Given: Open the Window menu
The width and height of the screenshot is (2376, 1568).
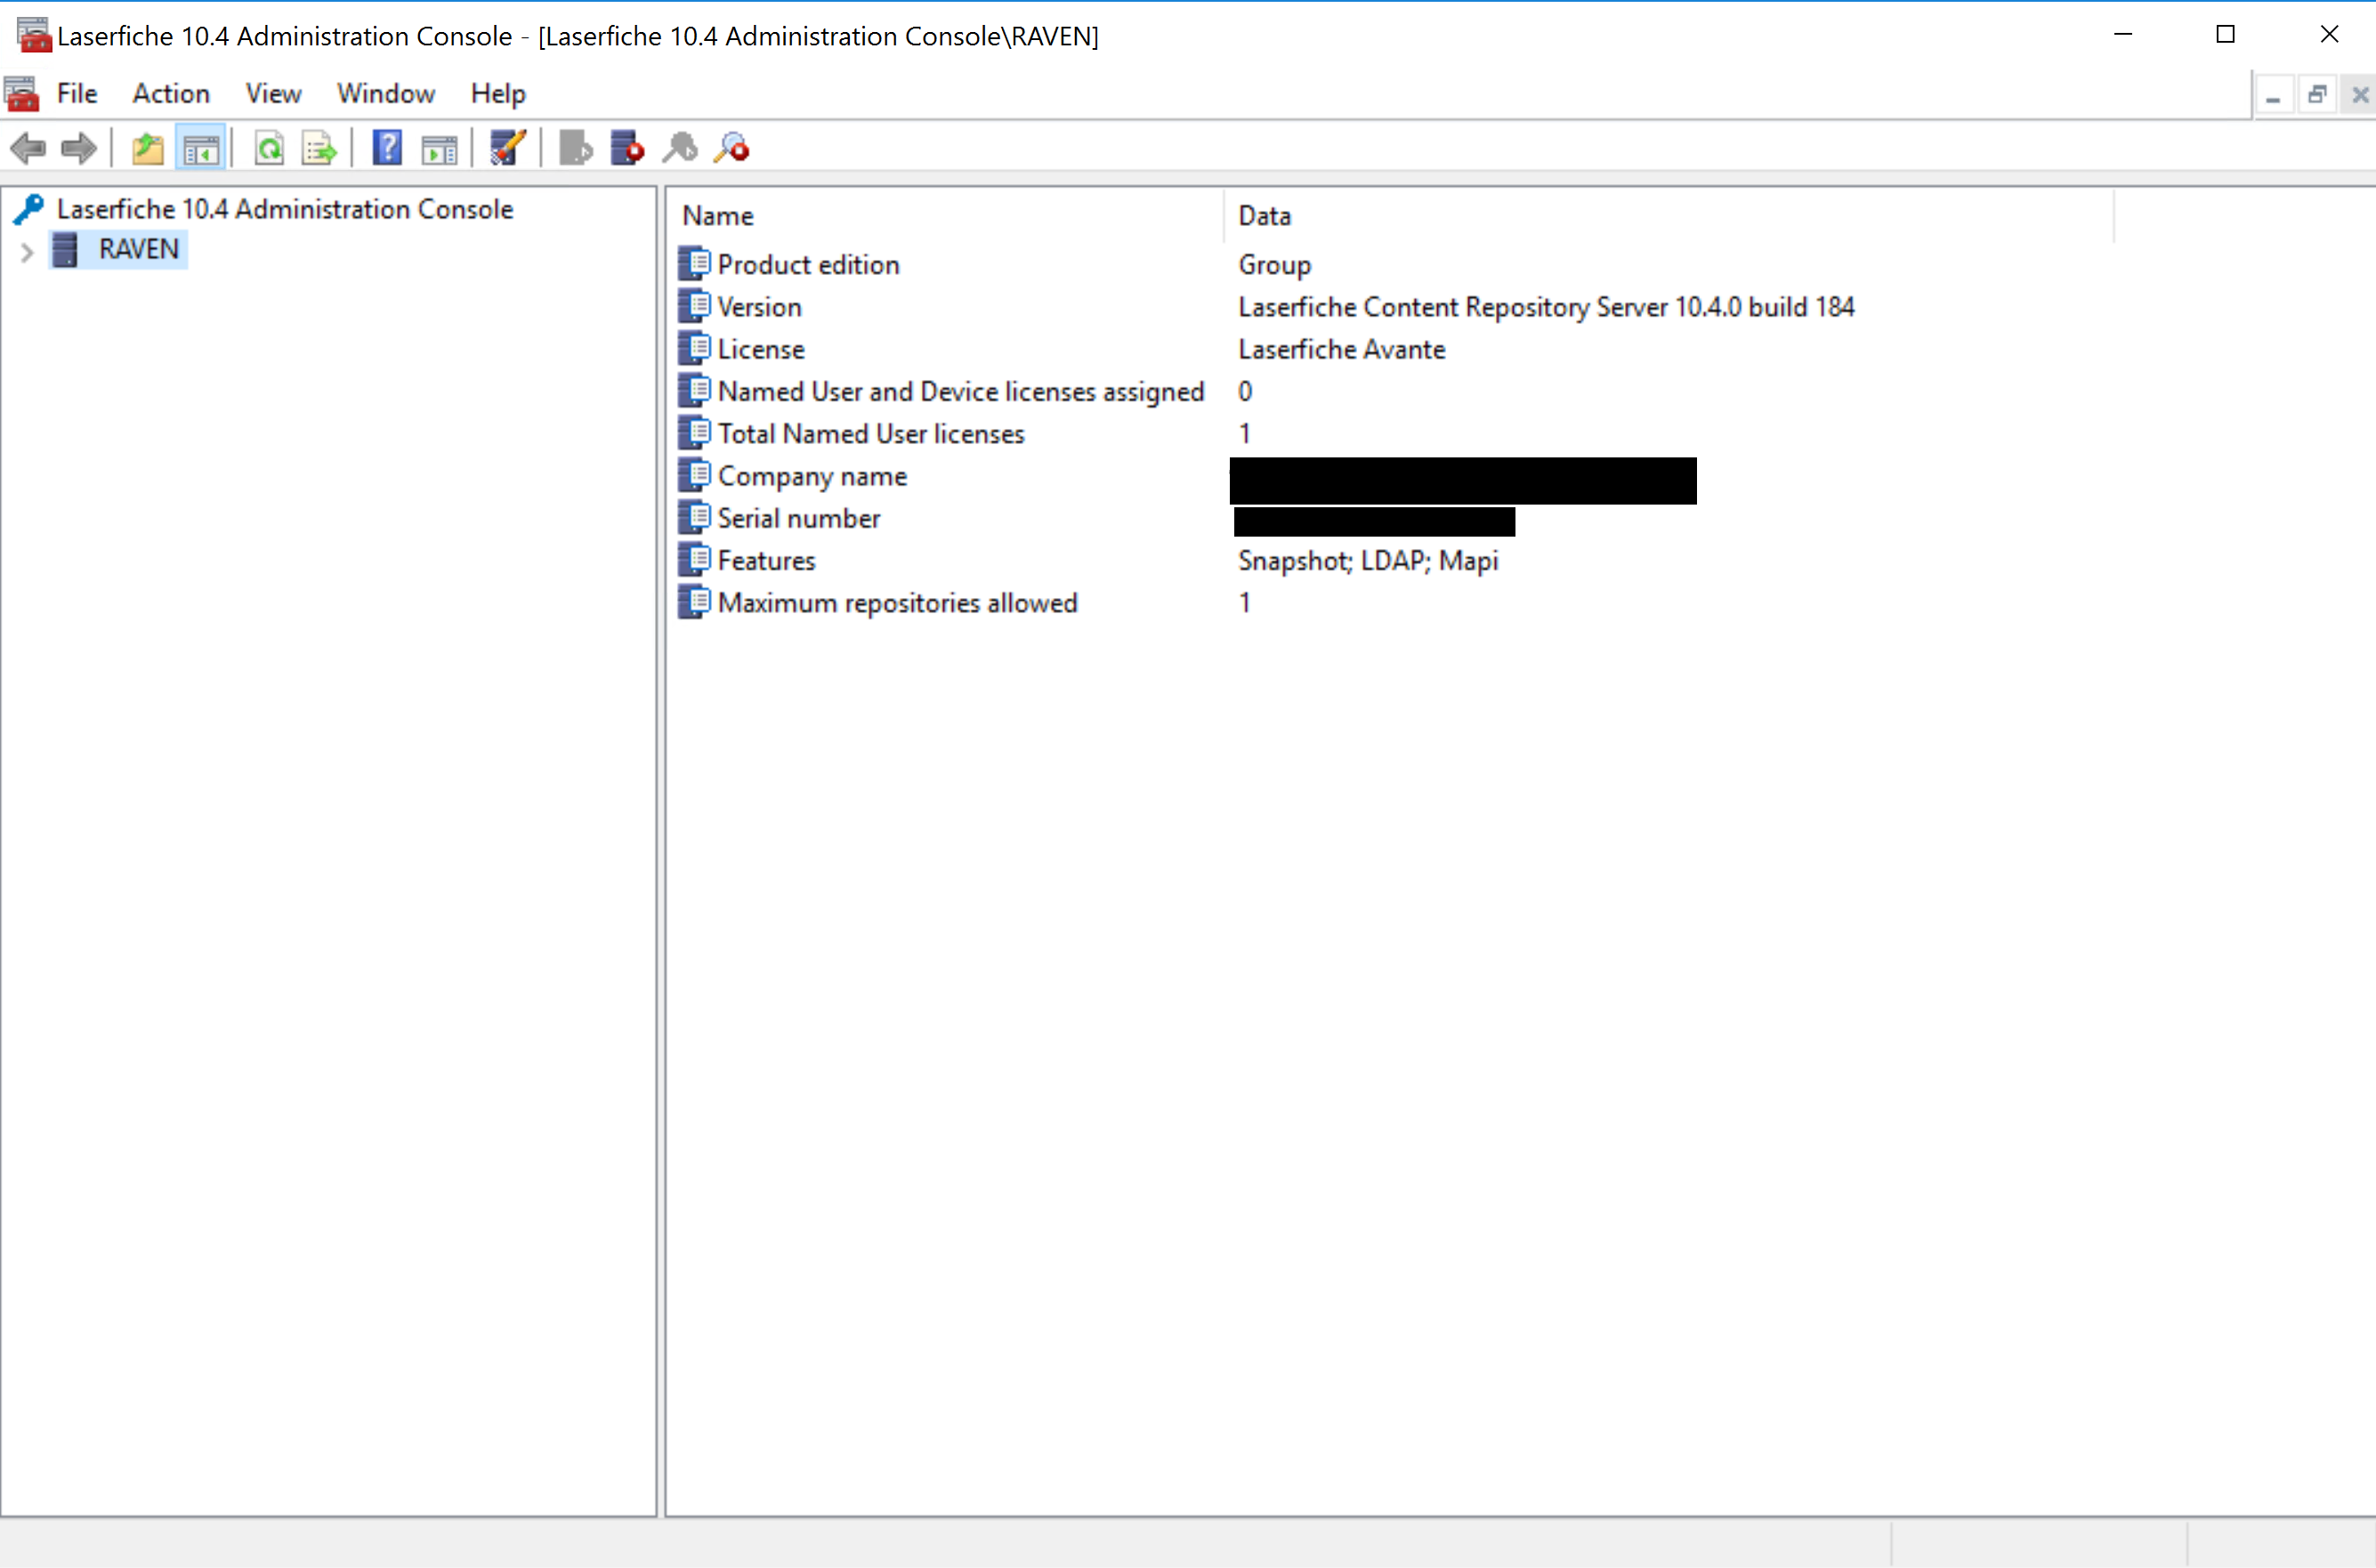Looking at the screenshot, I should (385, 93).
